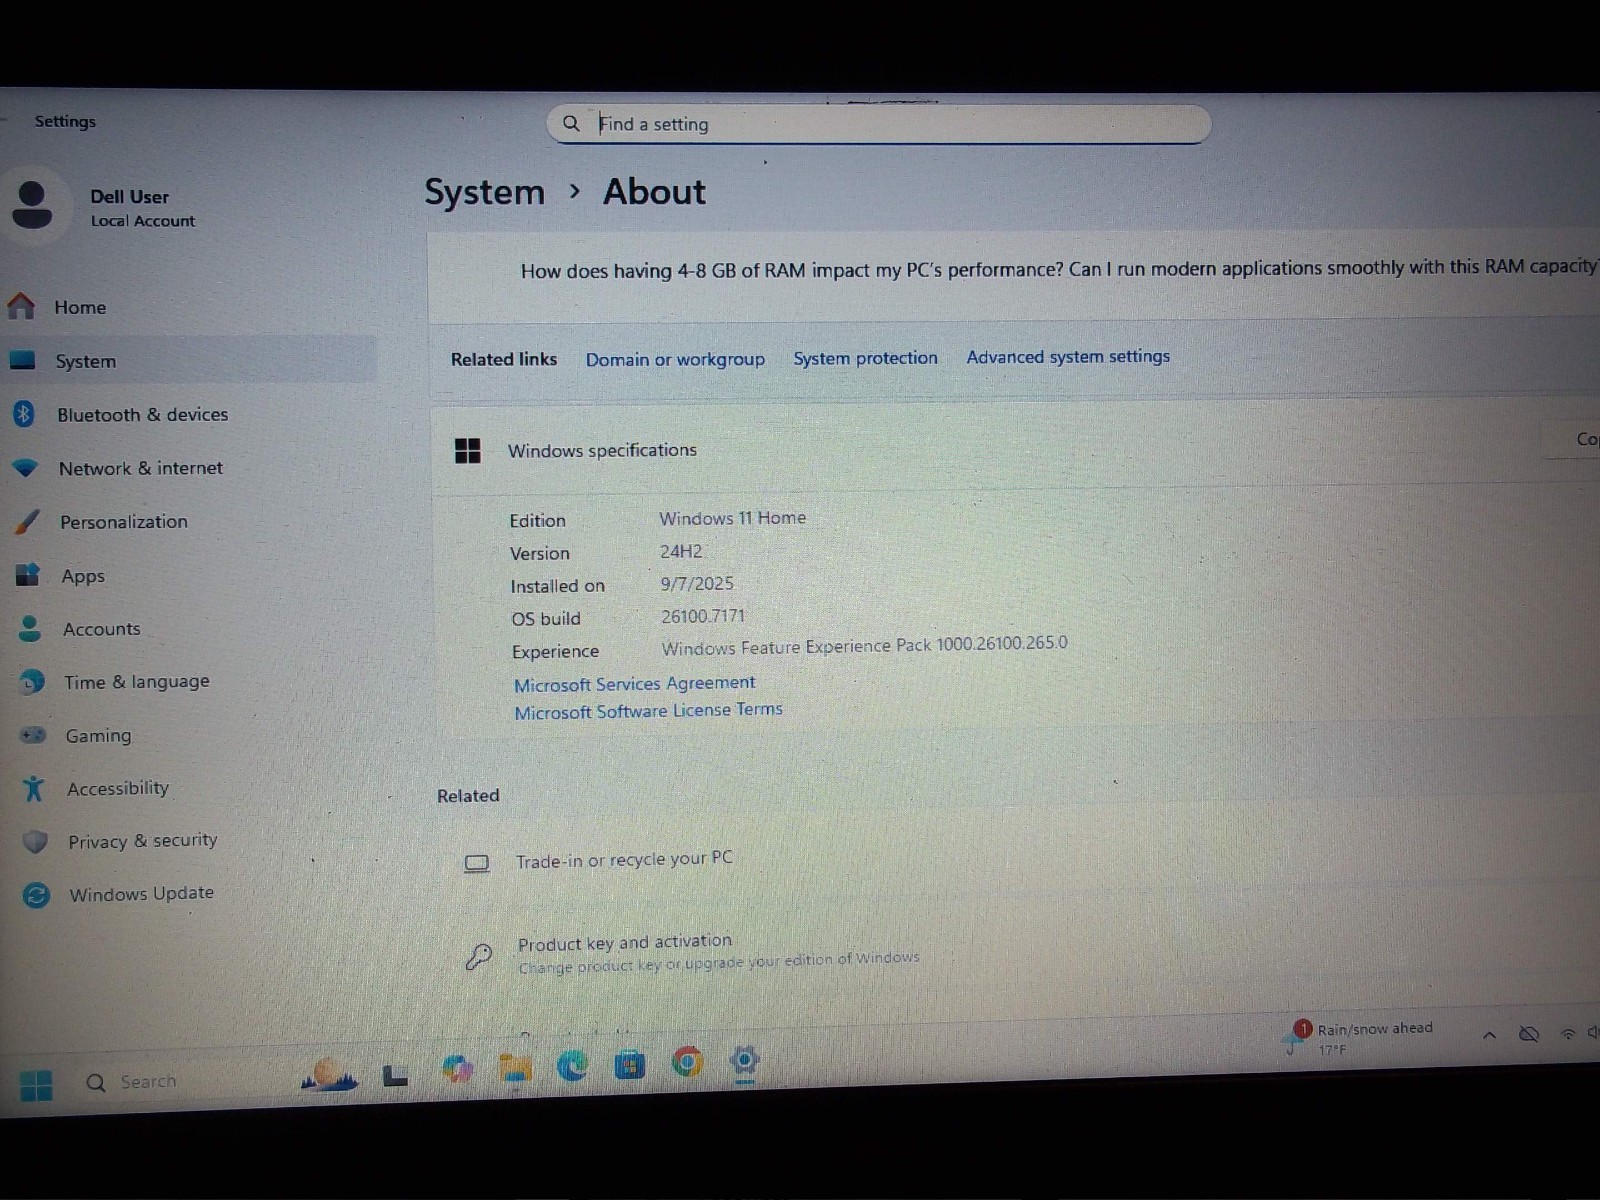1600x1200 pixels.
Task: Click the Privacy & security shield icon
Action: point(35,842)
